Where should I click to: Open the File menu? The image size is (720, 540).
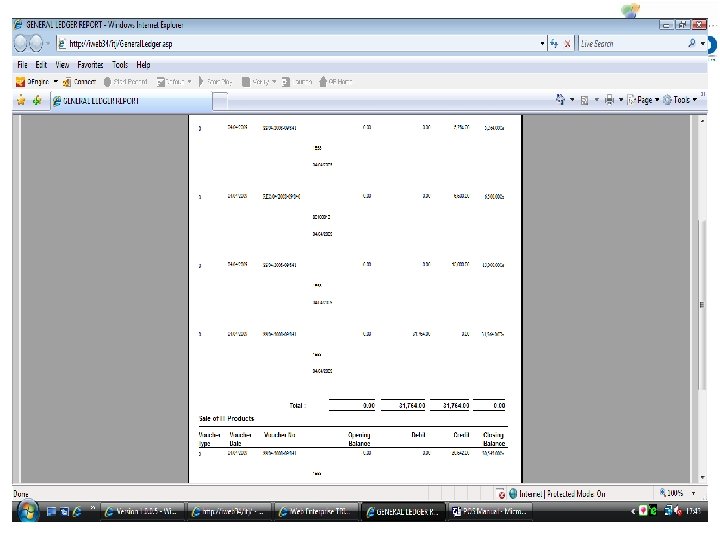[22, 65]
